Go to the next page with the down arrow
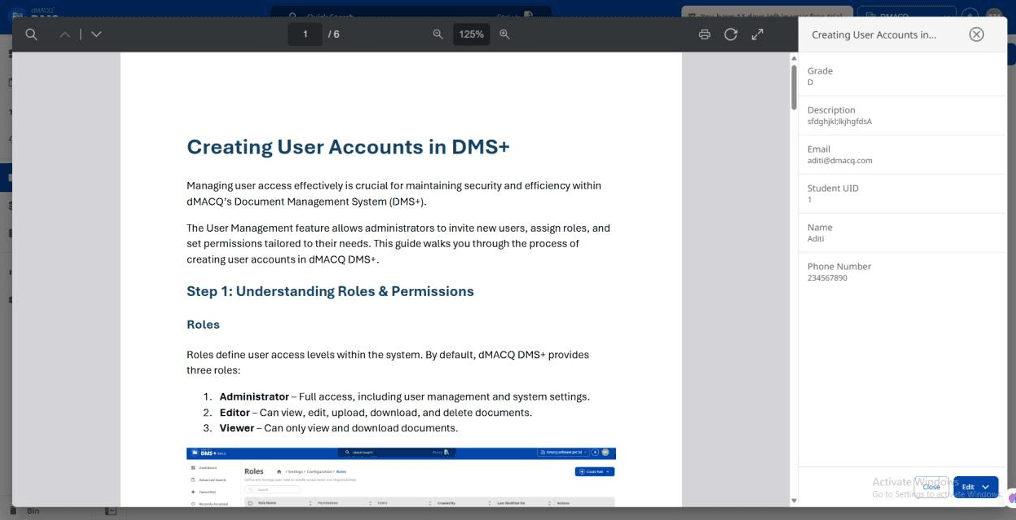Viewport: 1016px width, 520px height. pos(96,34)
